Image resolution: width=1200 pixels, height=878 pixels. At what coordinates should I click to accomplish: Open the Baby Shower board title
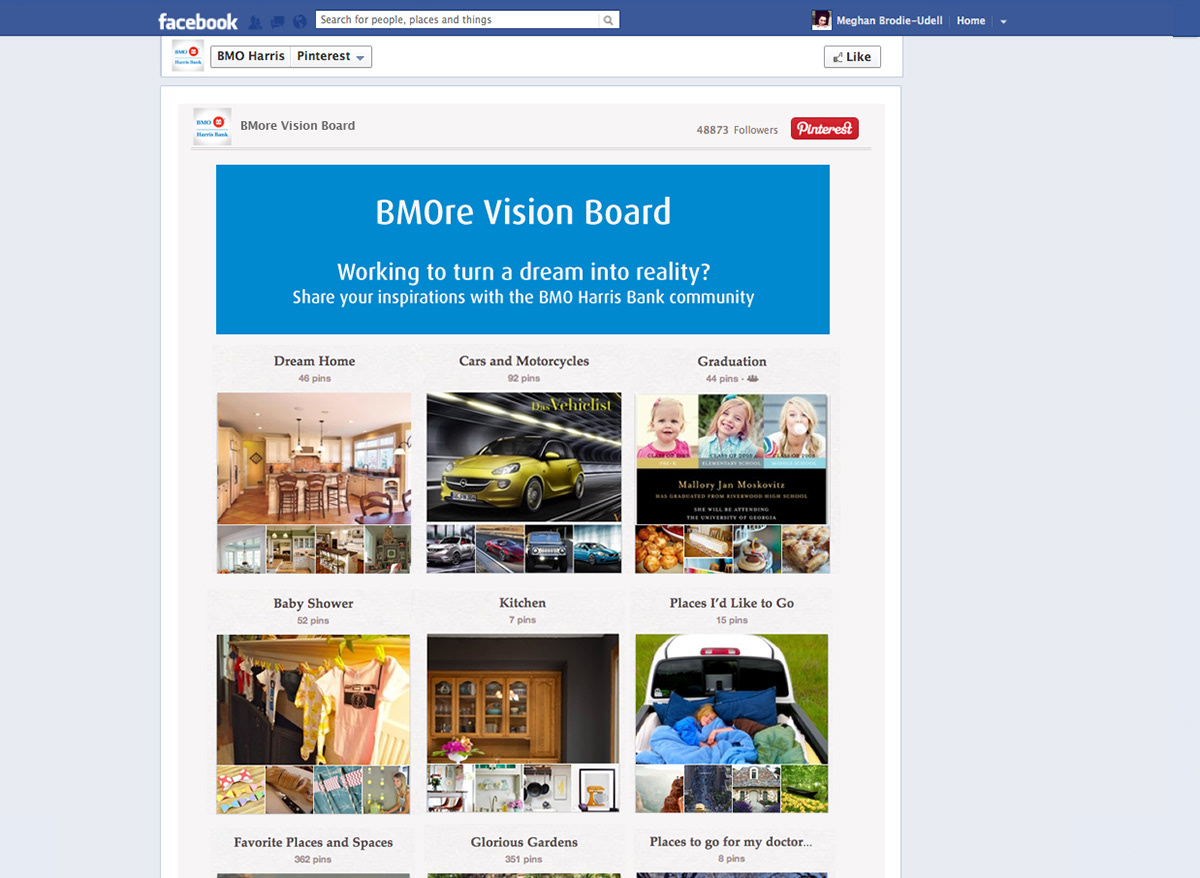tap(313, 603)
